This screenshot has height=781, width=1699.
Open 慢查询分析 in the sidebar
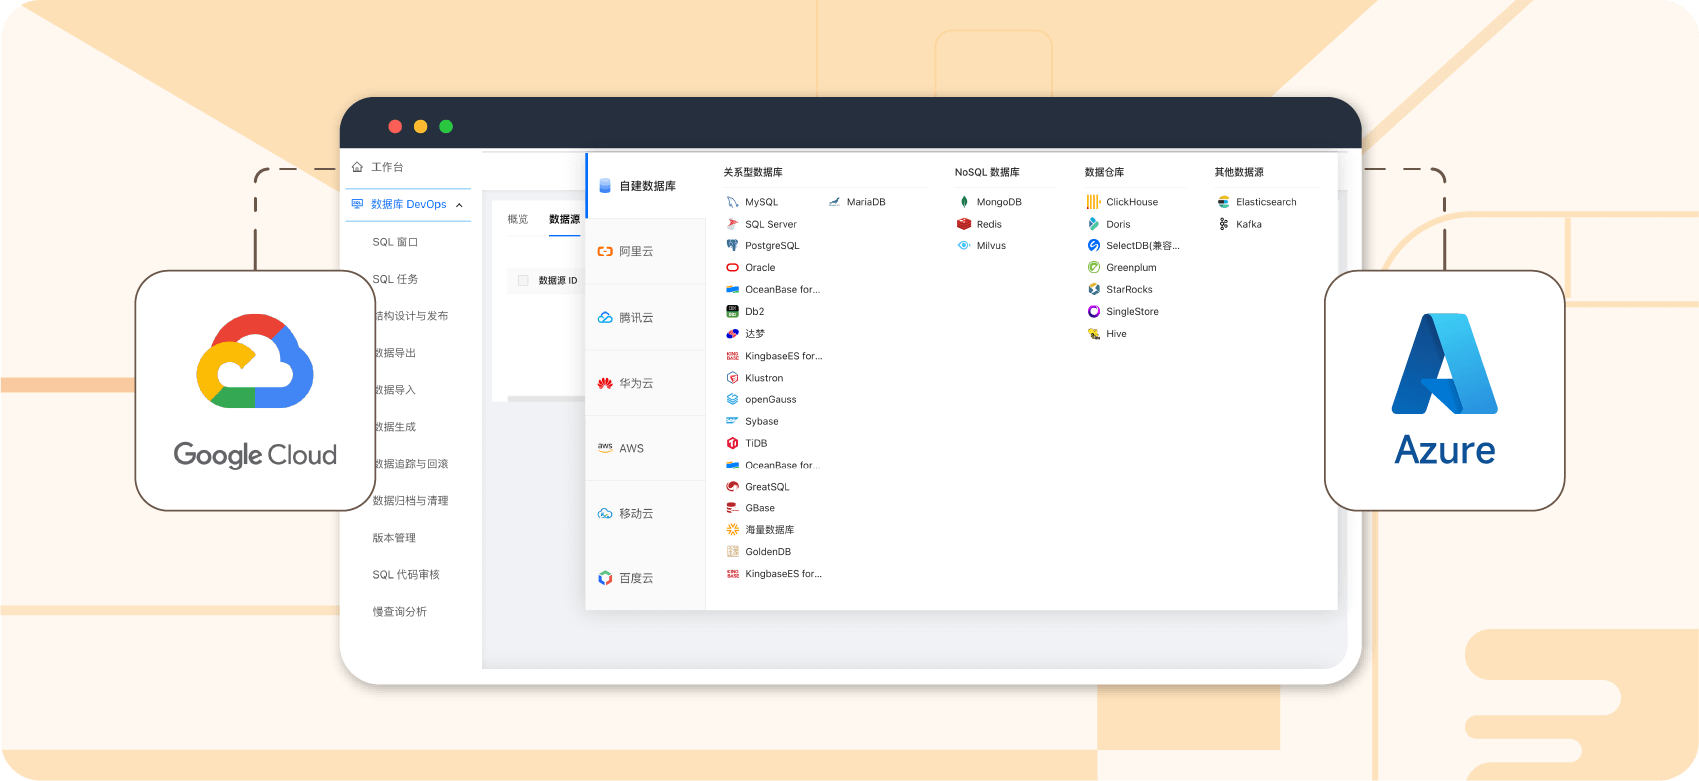400,612
